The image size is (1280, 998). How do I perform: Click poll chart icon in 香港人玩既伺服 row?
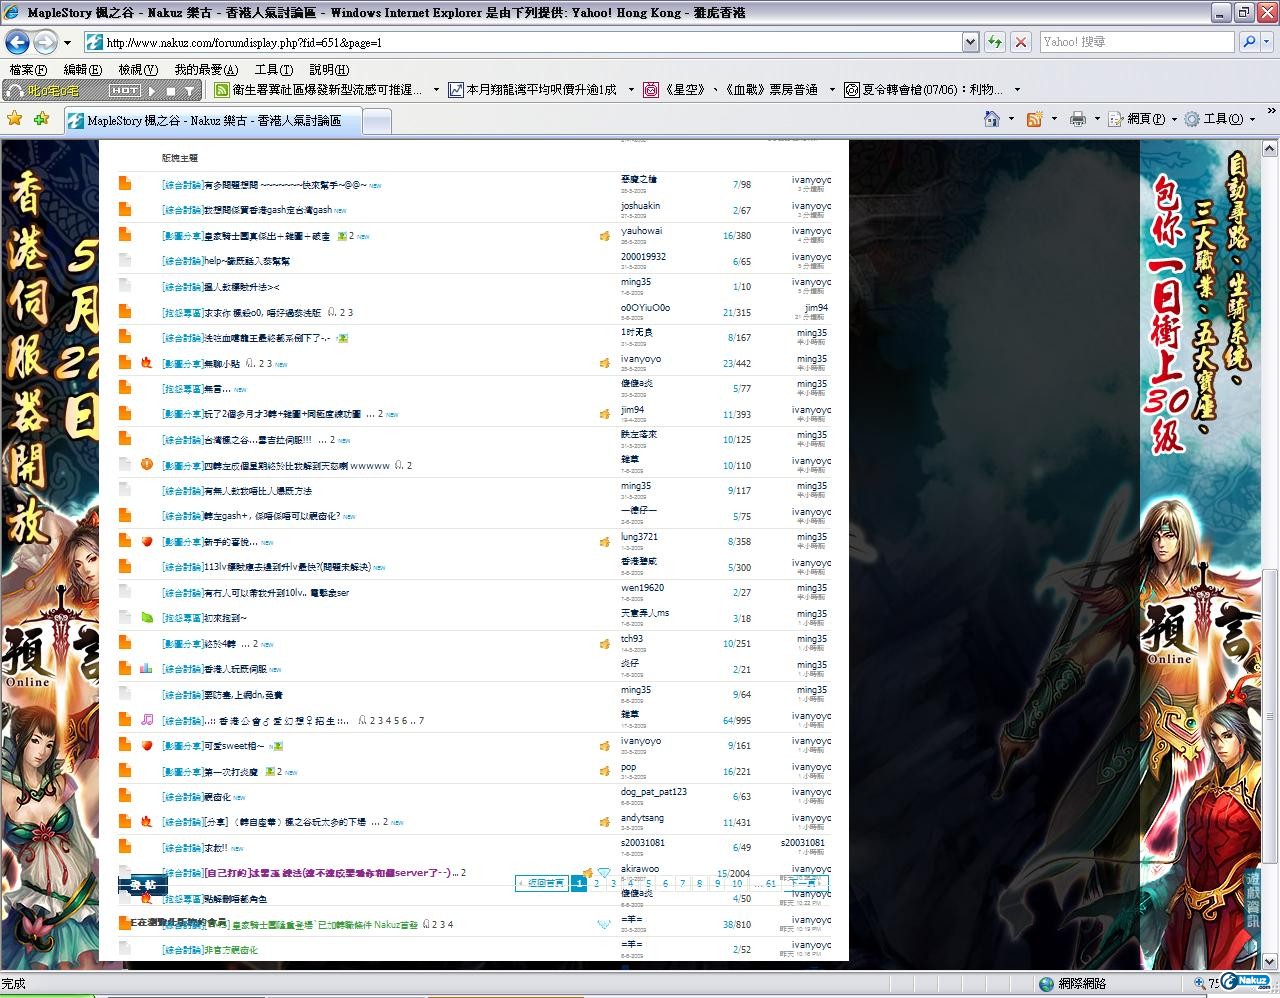pyautogui.click(x=147, y=668)
